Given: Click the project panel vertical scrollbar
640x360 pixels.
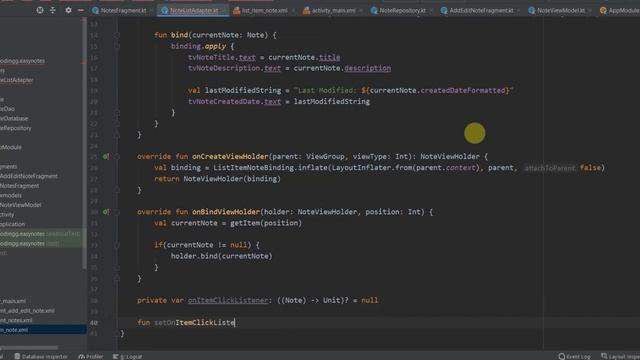Looking at the screenshot, I should [x=84, y=143].
